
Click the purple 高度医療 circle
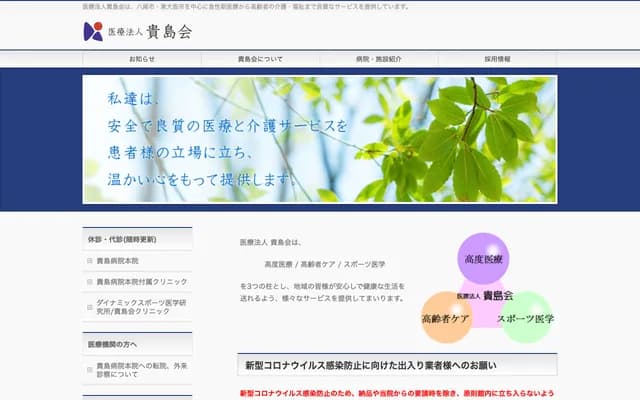pos(483,258)
